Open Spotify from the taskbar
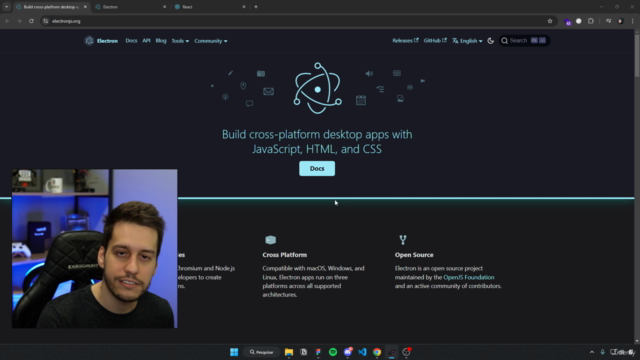This screenshot has width=640, height=360. pyautogui.click(x=333, y=352)
